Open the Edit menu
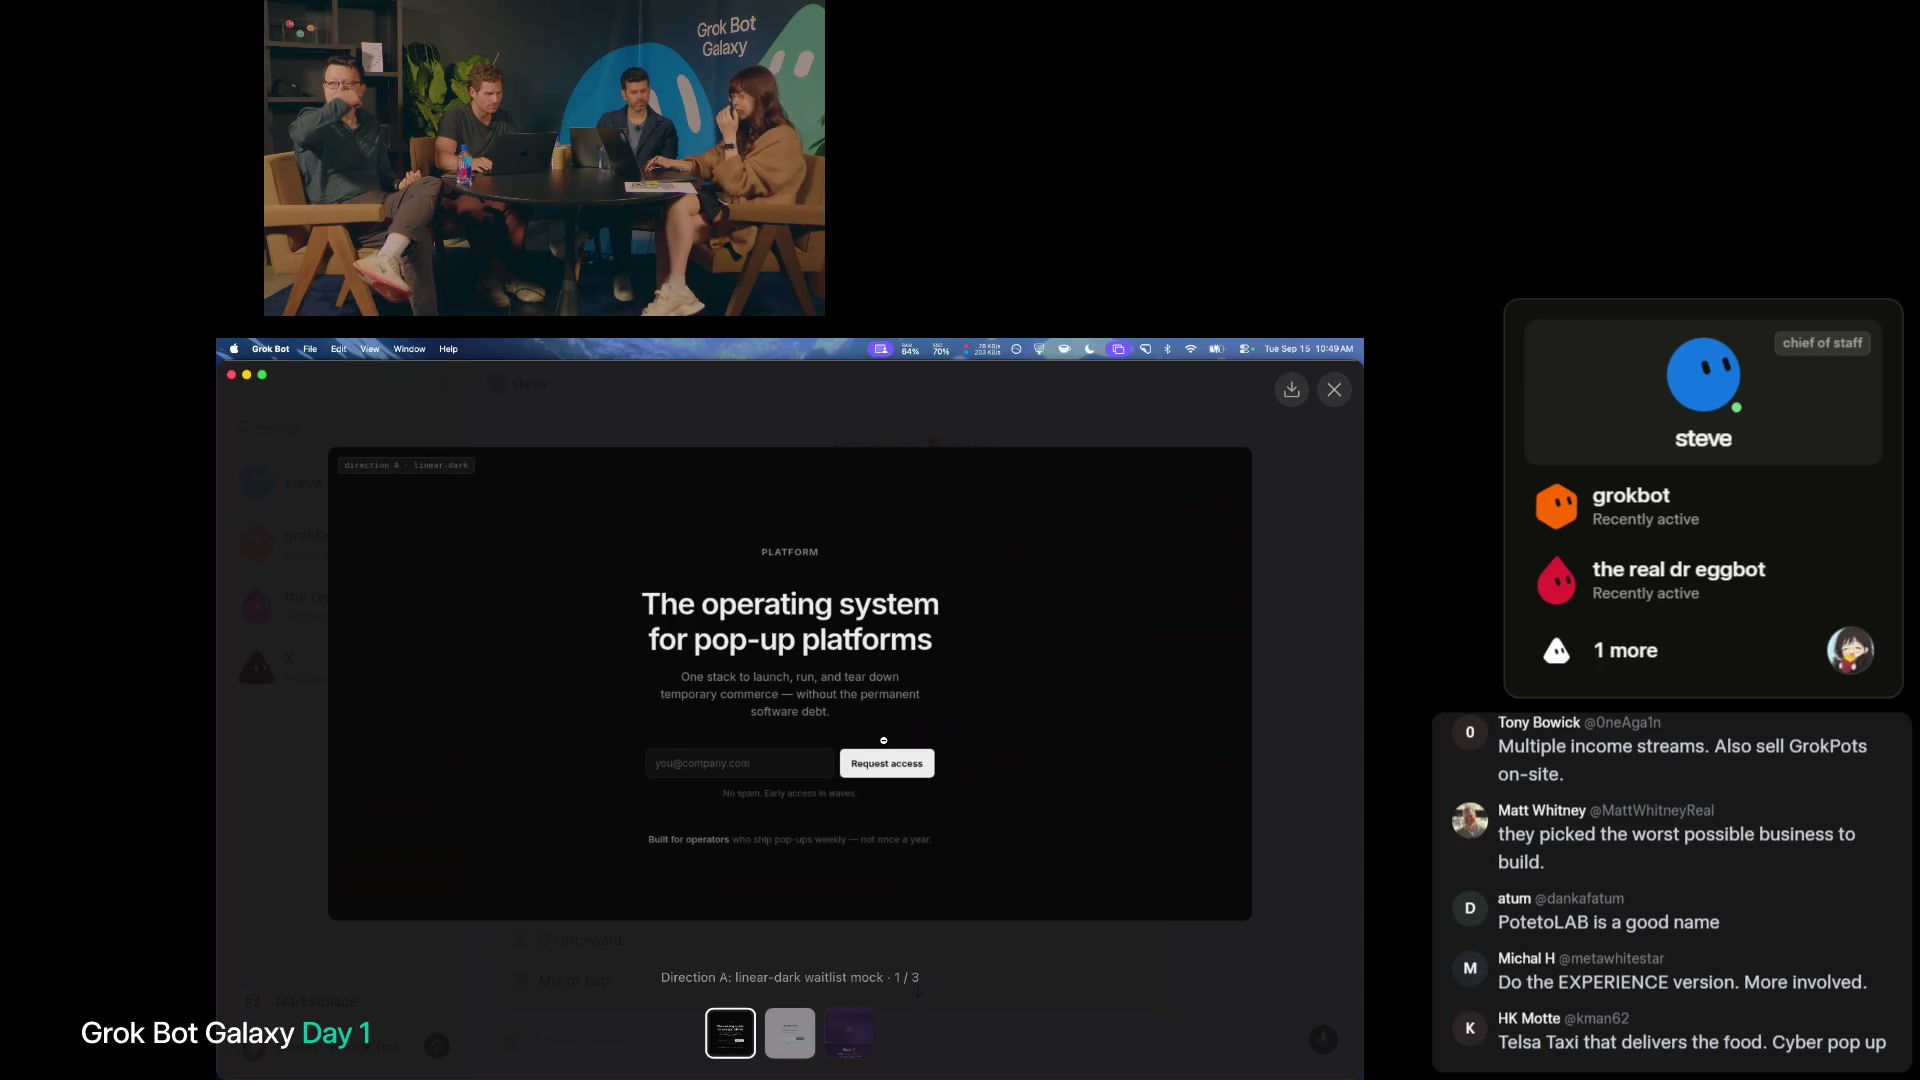This screenshot has width=1920, height=1080. tap(339, 349)
